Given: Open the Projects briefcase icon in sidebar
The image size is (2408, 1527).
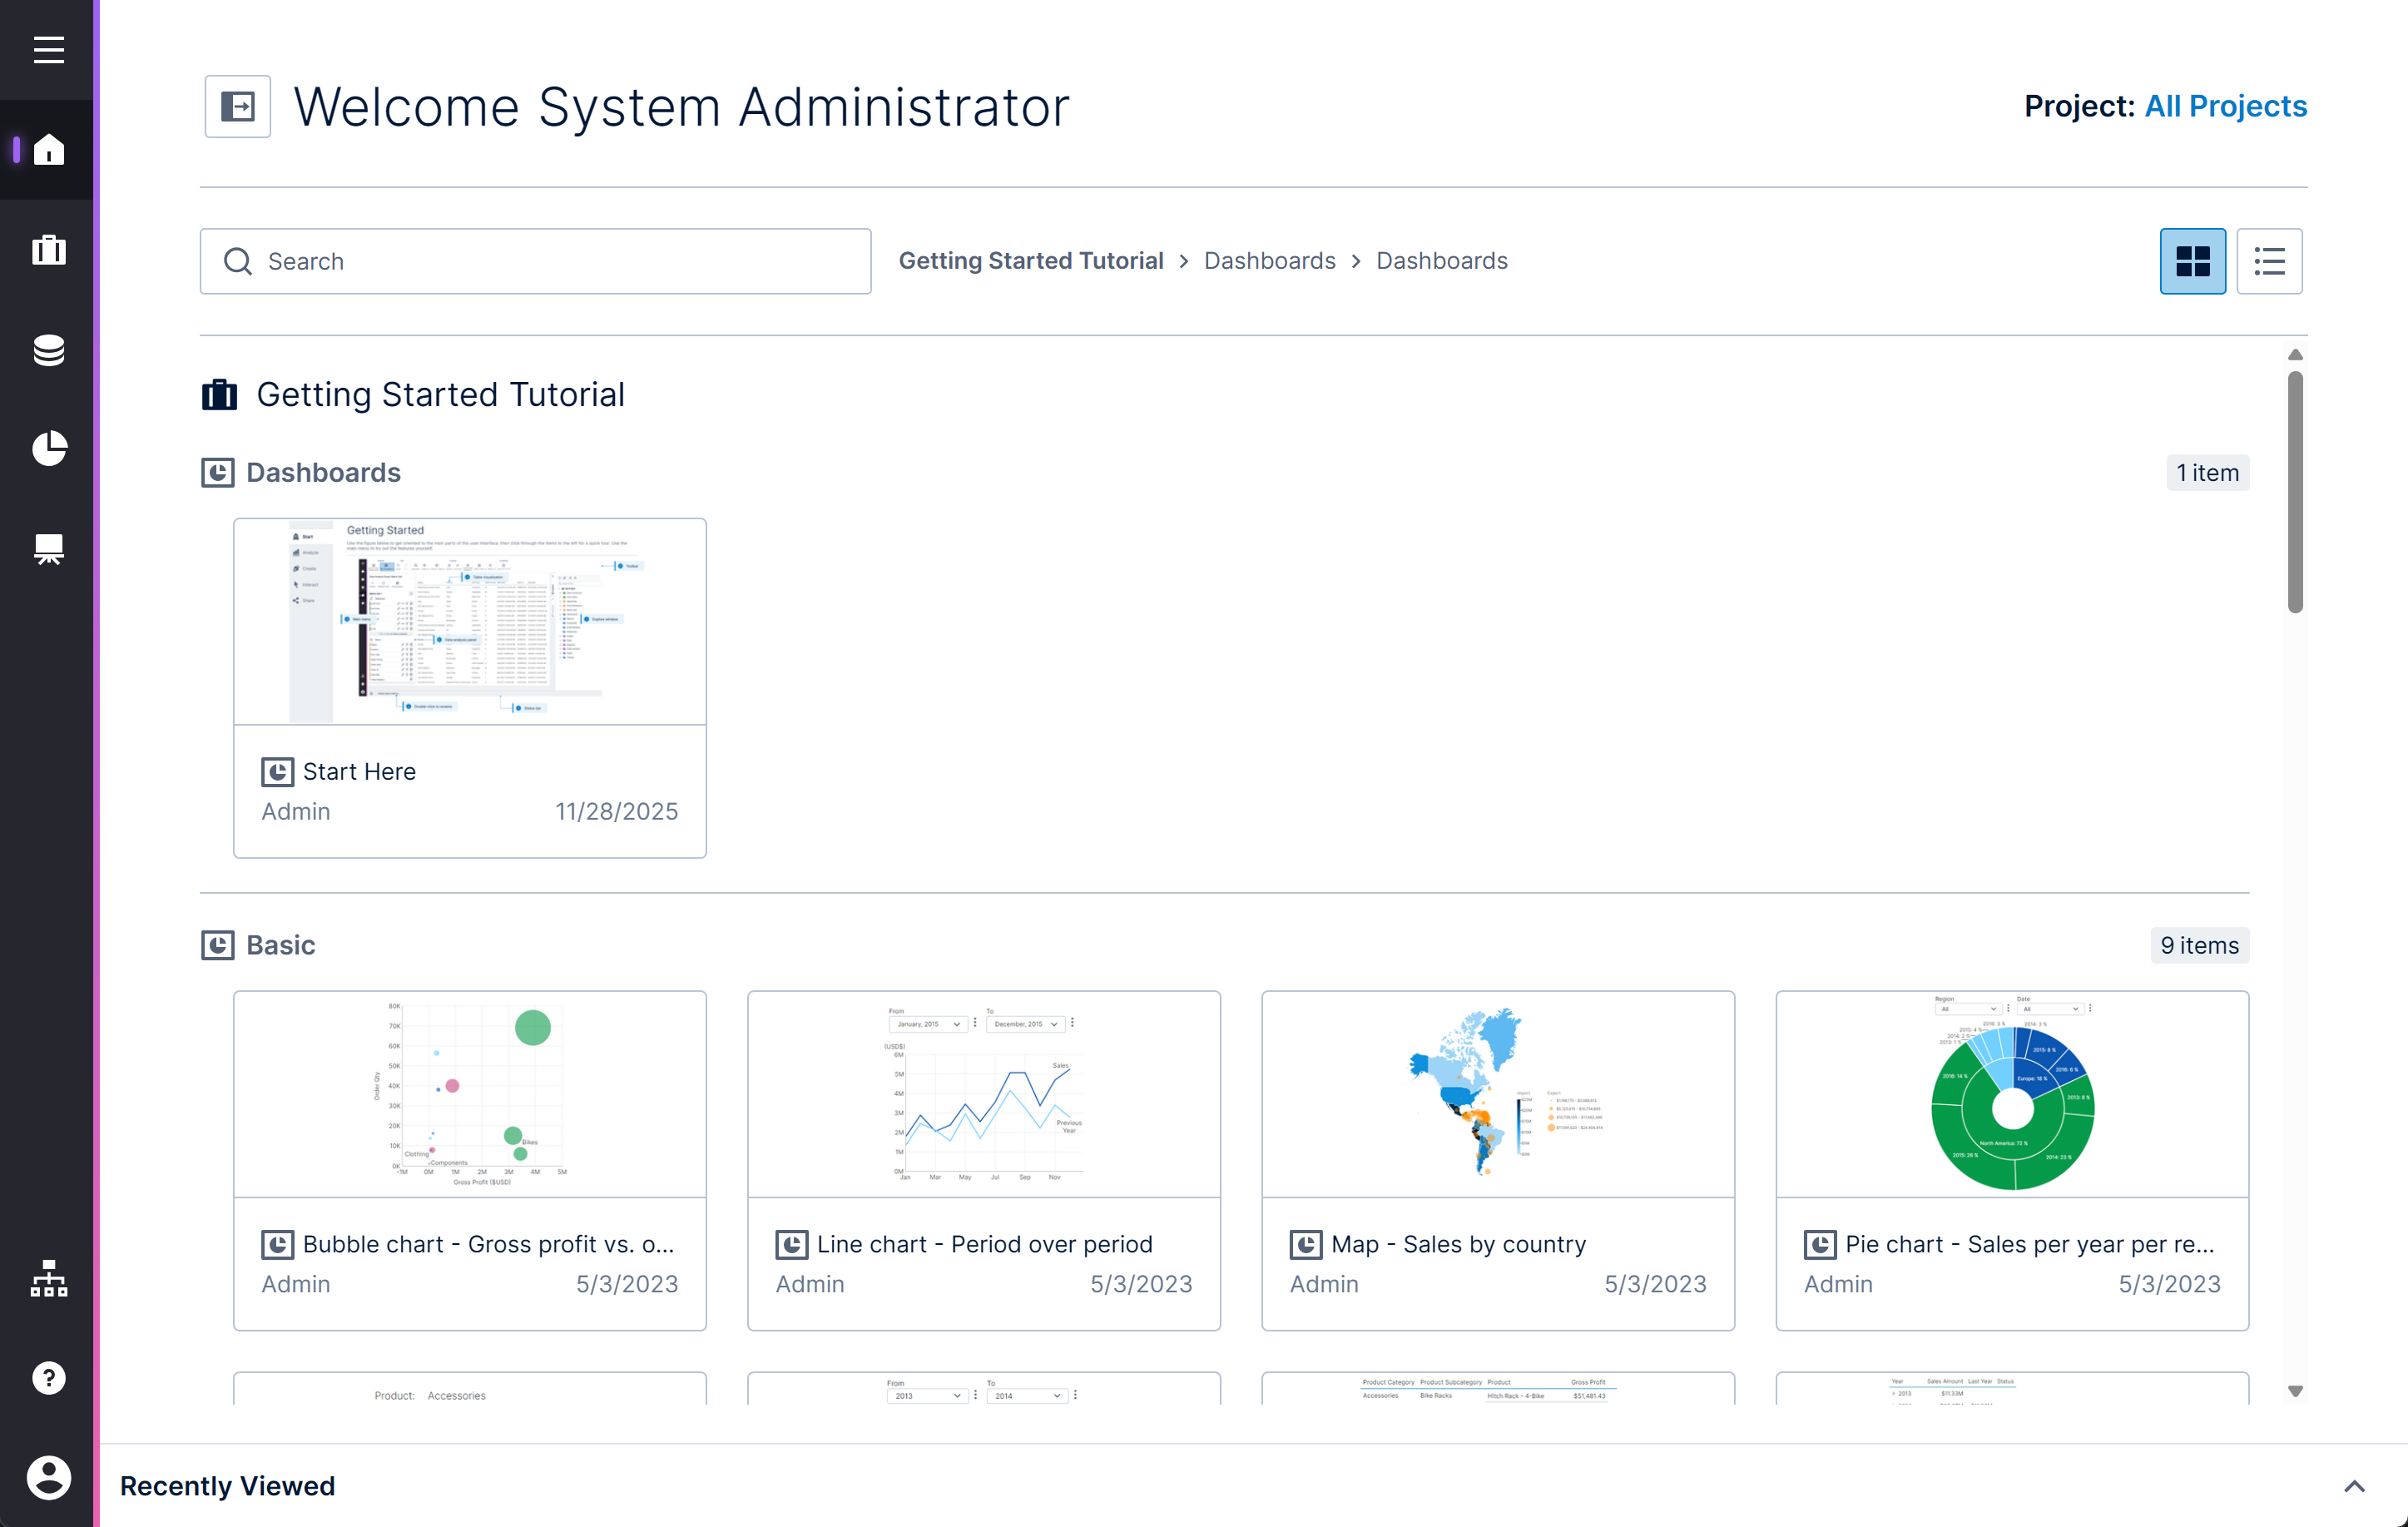Looking at the screenshot, I should click(x=48, y=250).
